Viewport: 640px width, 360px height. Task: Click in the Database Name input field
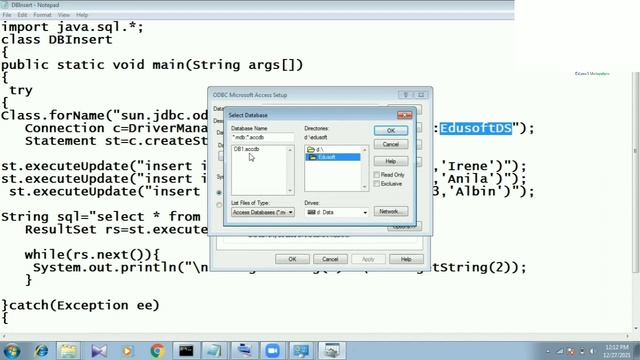tap(262, 138)
